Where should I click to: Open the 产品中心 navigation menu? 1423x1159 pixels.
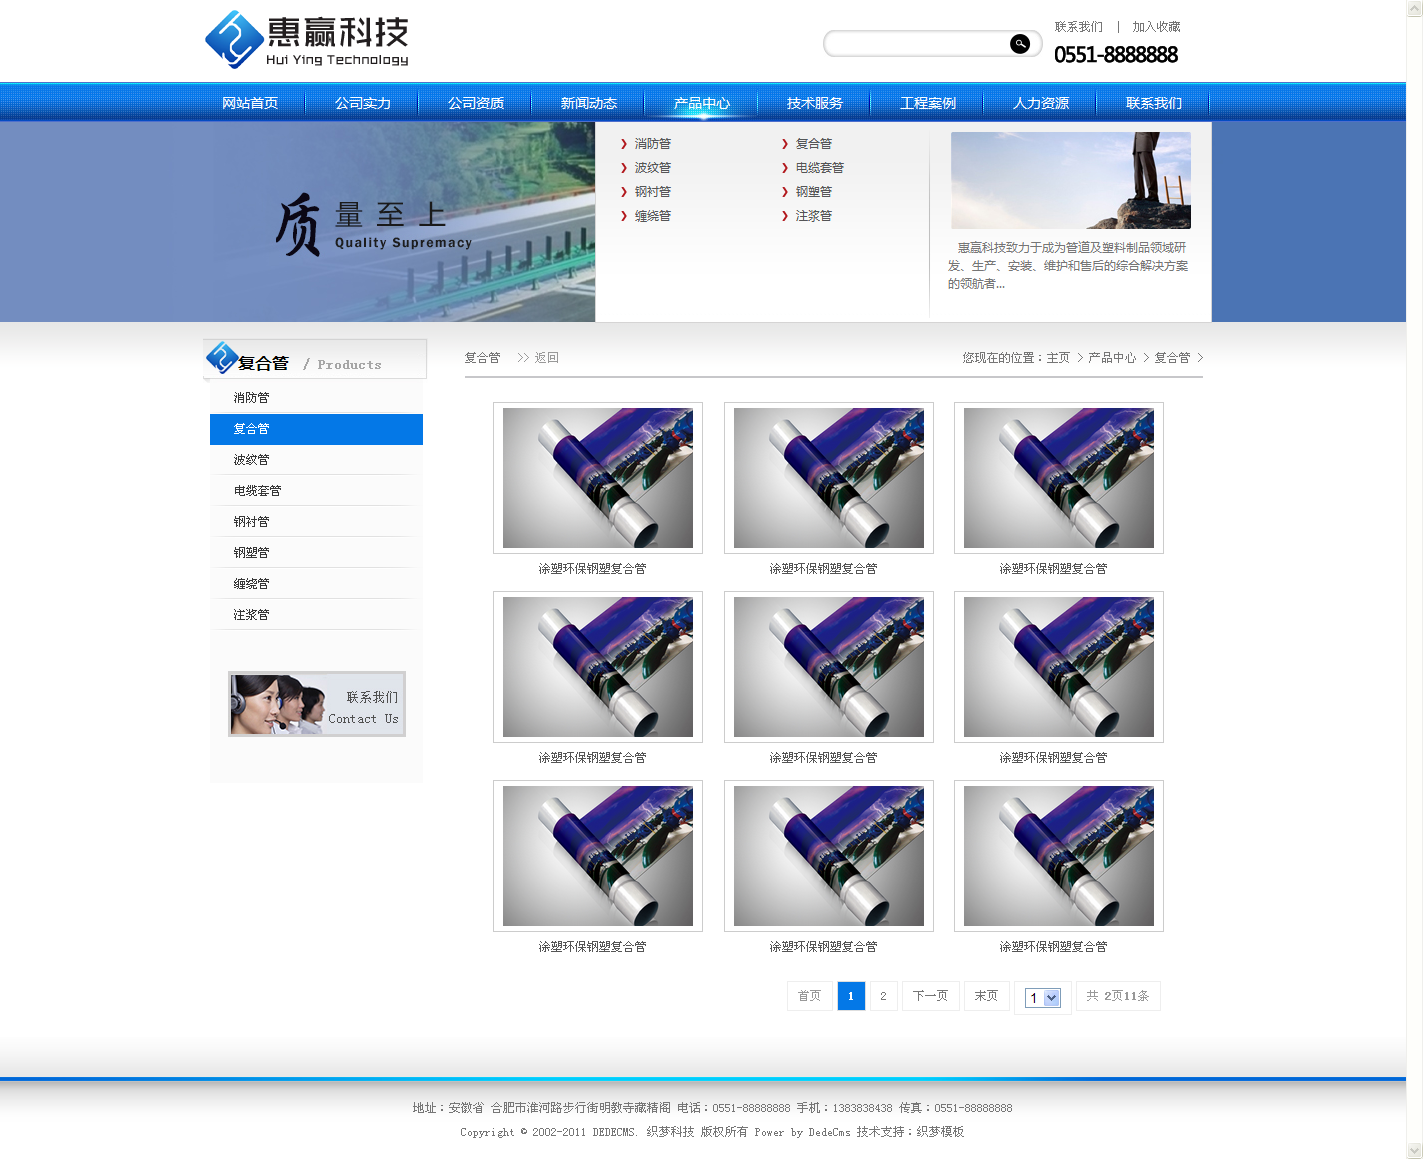(701, 103)
